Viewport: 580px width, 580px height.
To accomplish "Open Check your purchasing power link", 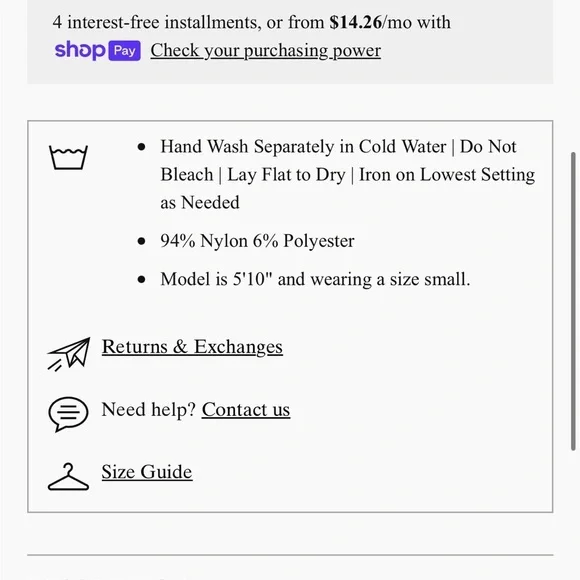I will [266, 51].
